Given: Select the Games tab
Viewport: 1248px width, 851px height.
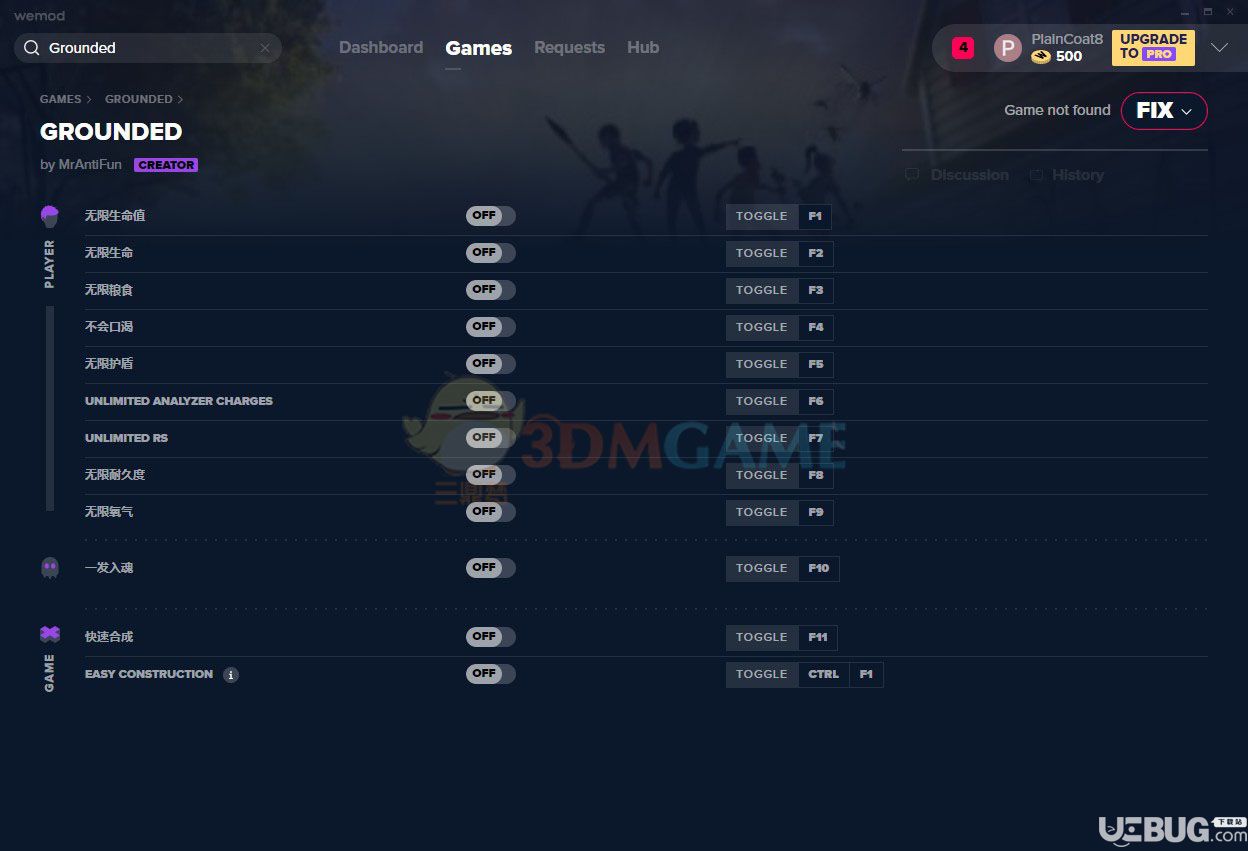Looking at the screenshot, I should [479, 48].
